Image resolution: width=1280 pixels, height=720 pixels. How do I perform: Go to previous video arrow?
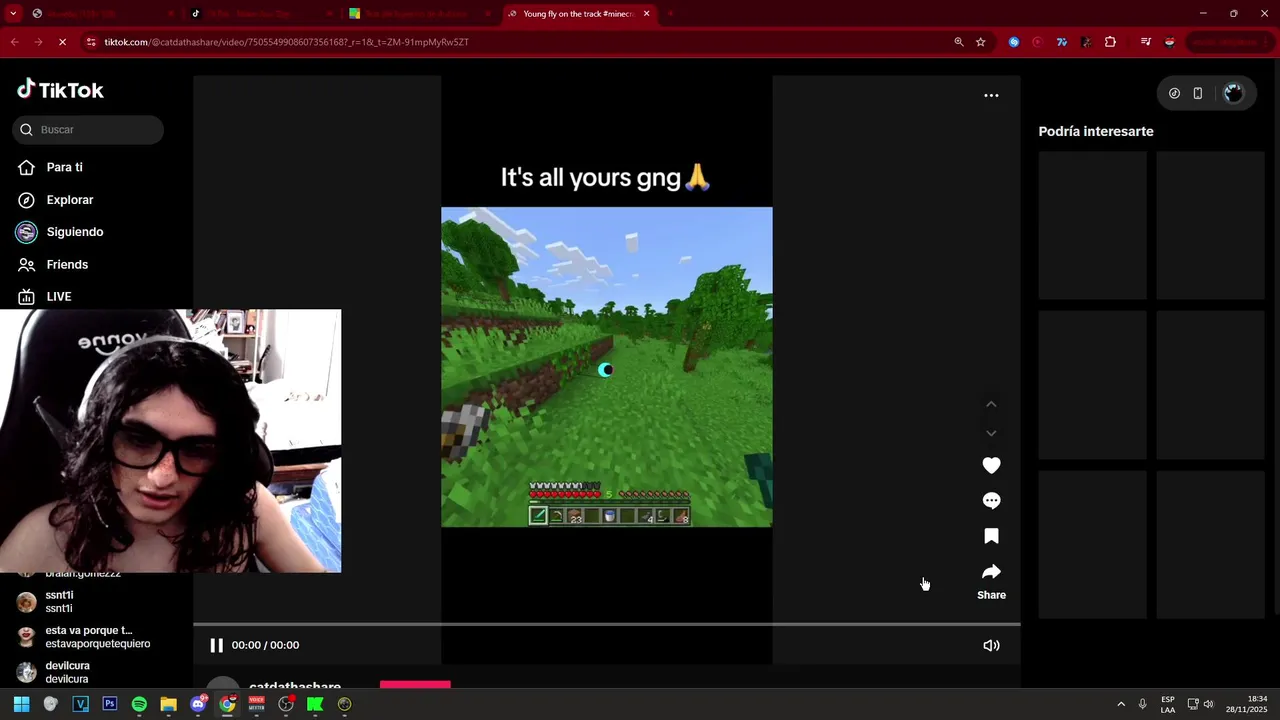(x=991, y=404)
